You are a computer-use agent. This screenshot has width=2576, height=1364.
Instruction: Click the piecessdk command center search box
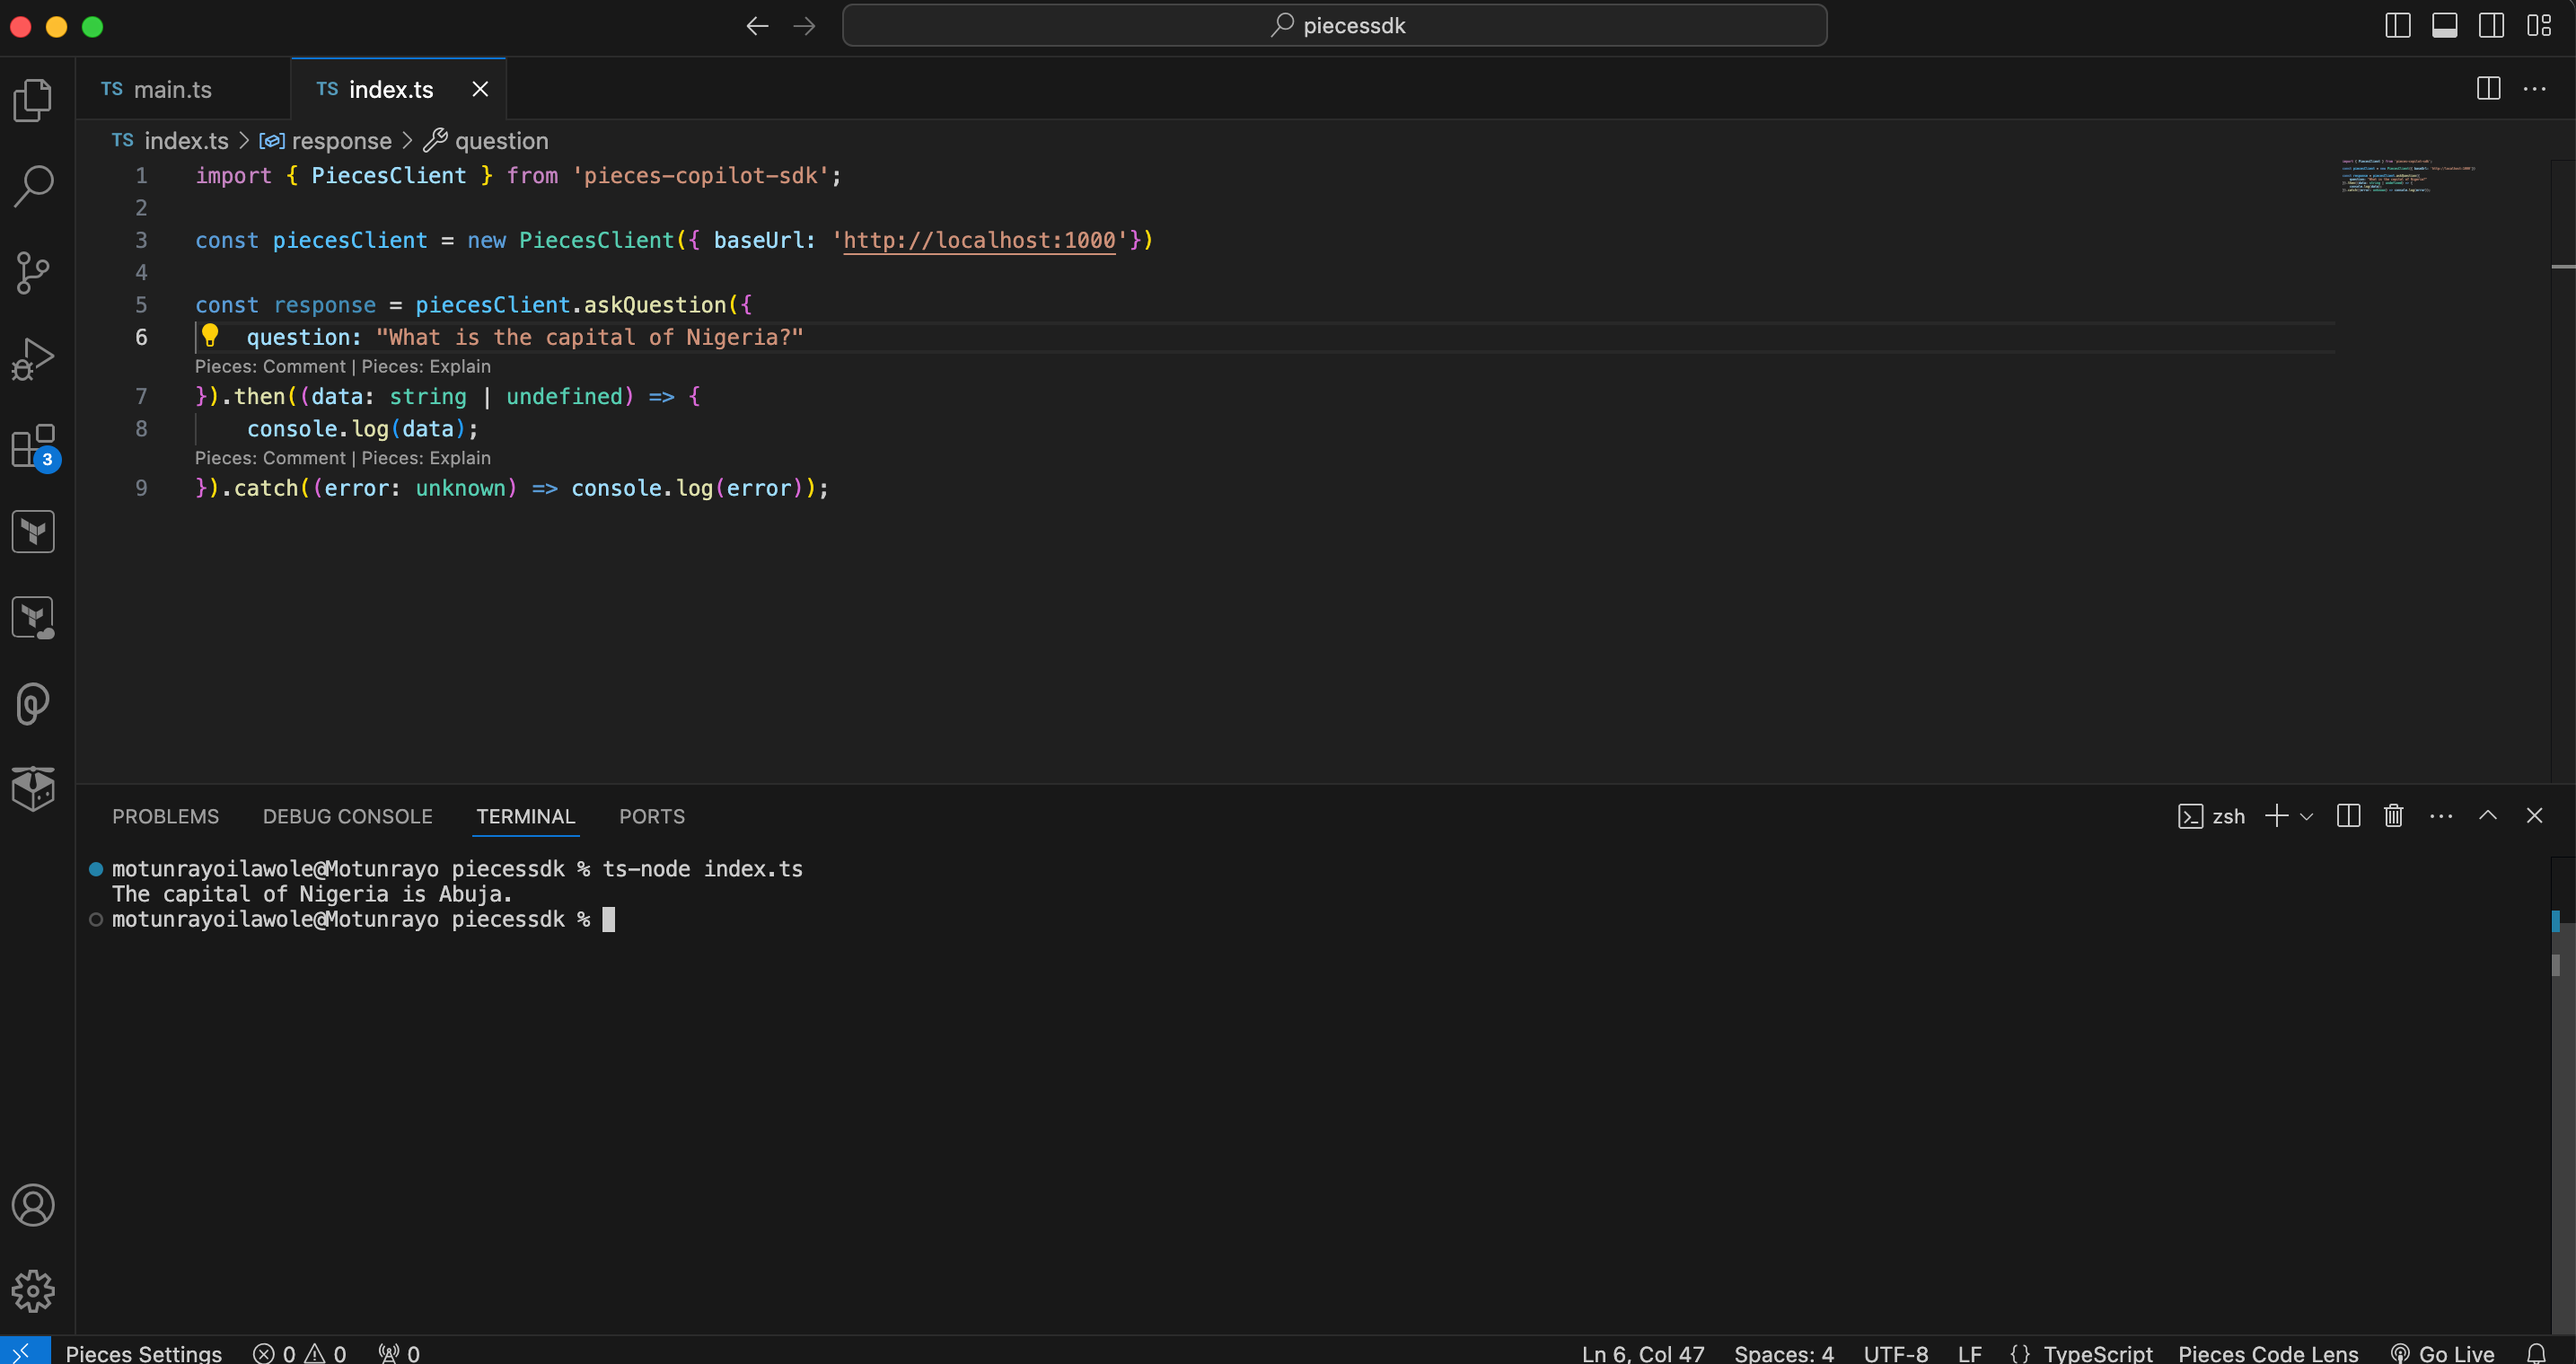click(1334, 25)
